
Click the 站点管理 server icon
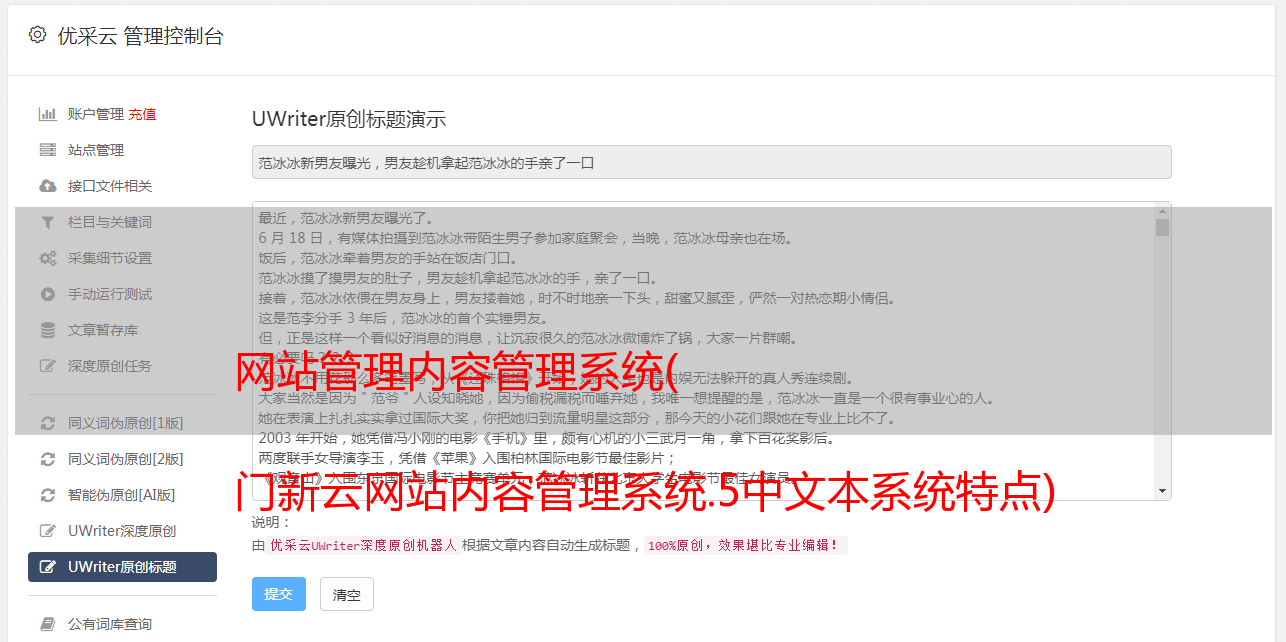click(x=47, y=150)
